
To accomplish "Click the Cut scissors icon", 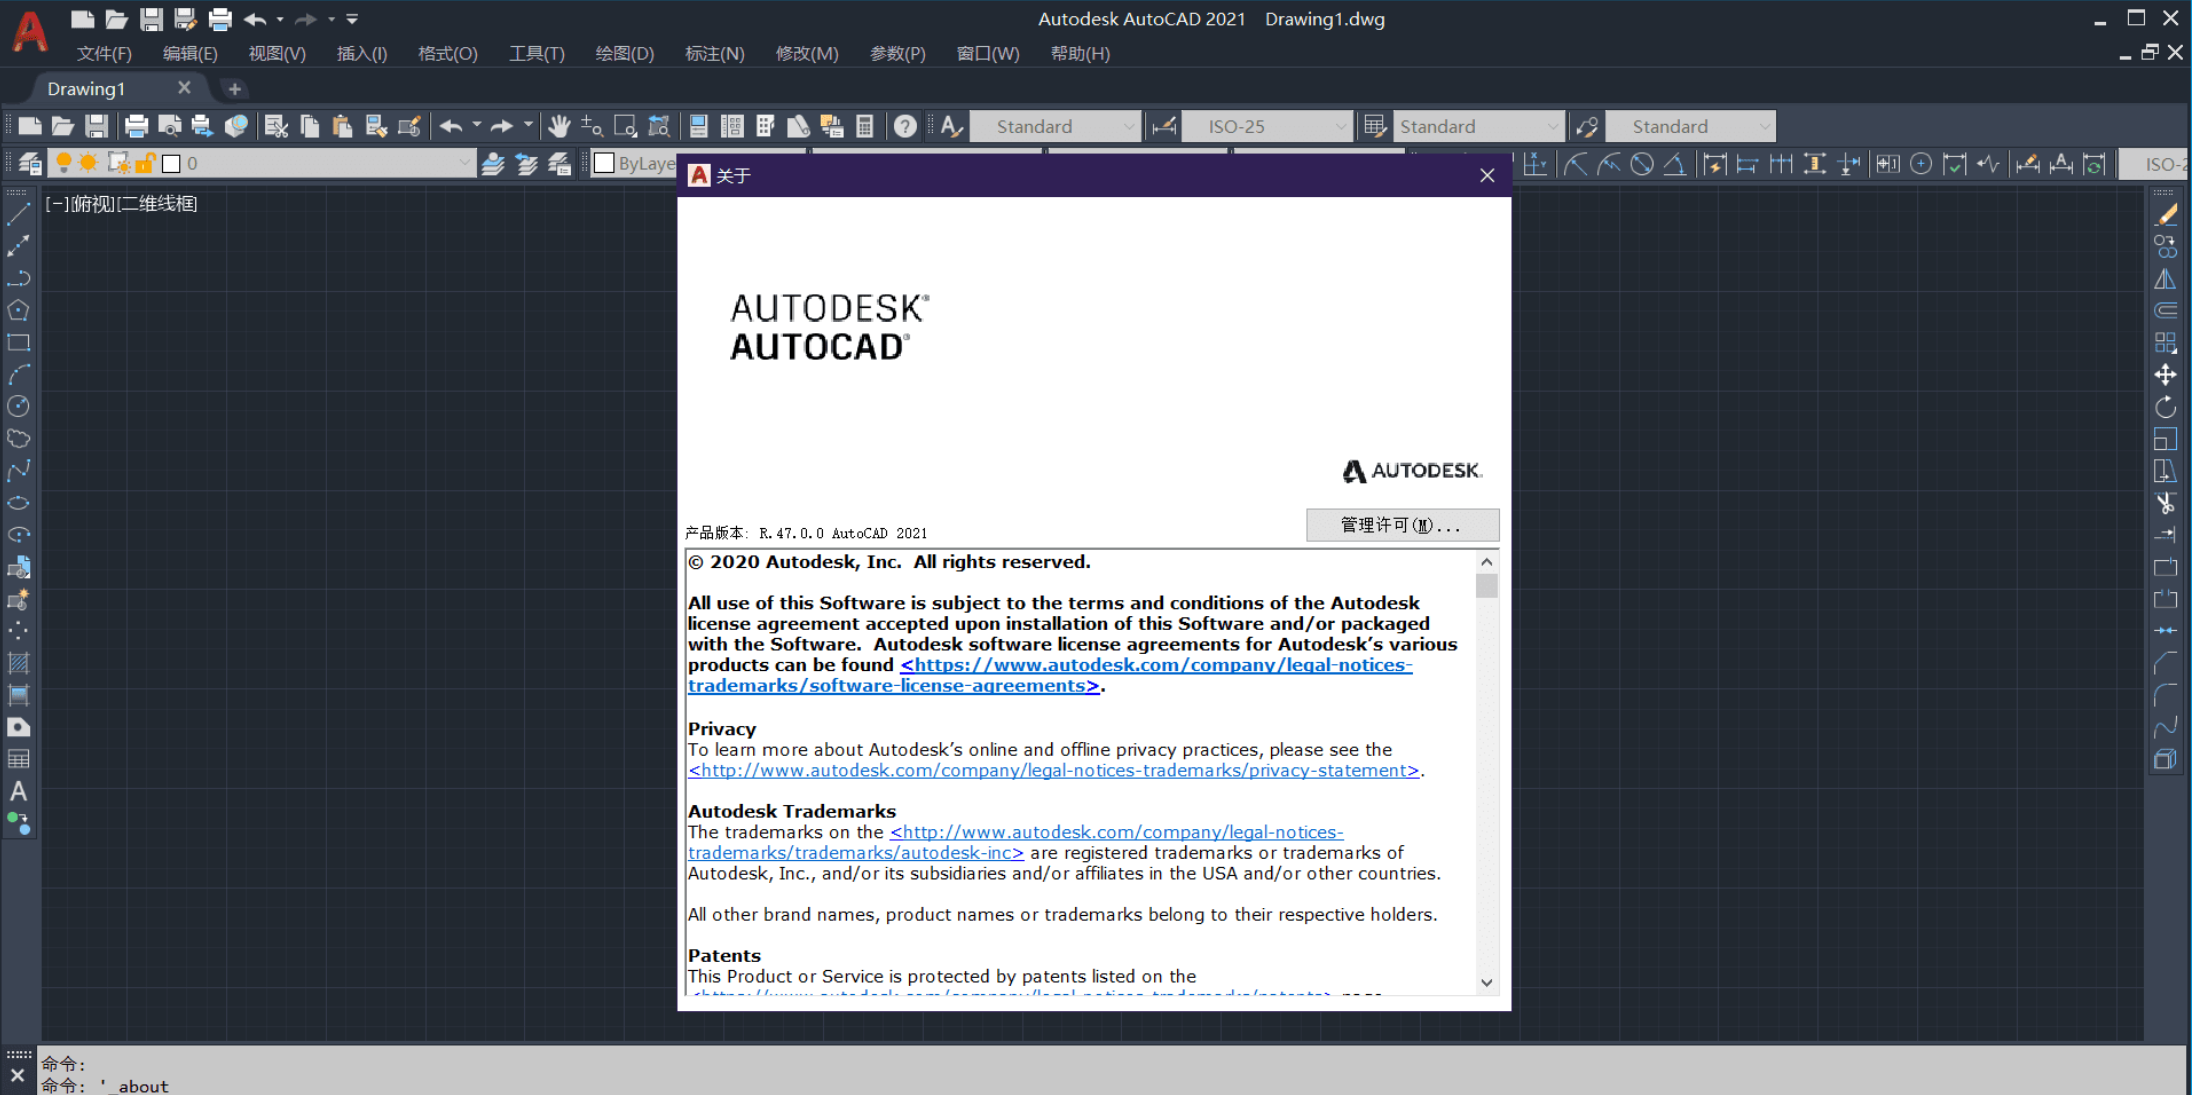I will click(276, 126).
